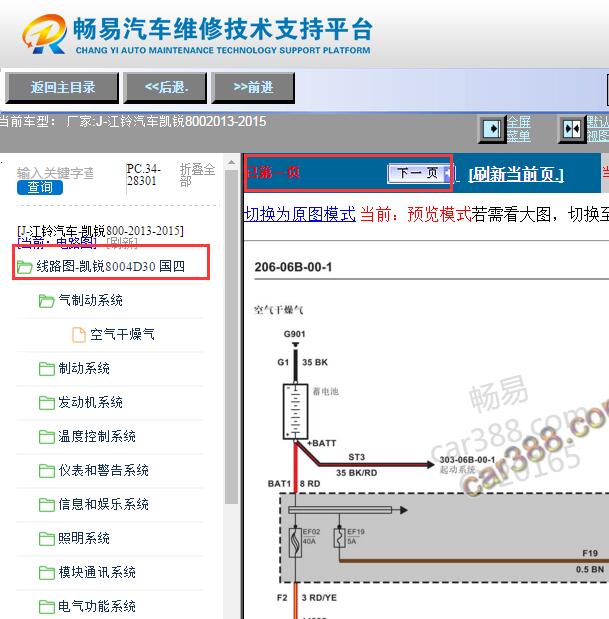
Task: Click the 下一页 next page button
Action: (x=419, y=173)
